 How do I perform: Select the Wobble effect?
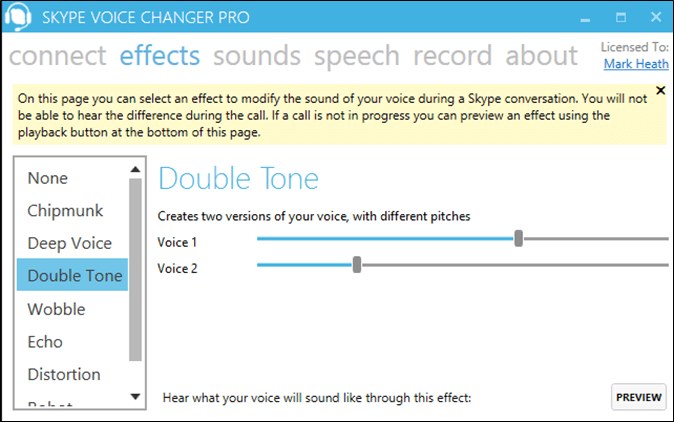57,309
